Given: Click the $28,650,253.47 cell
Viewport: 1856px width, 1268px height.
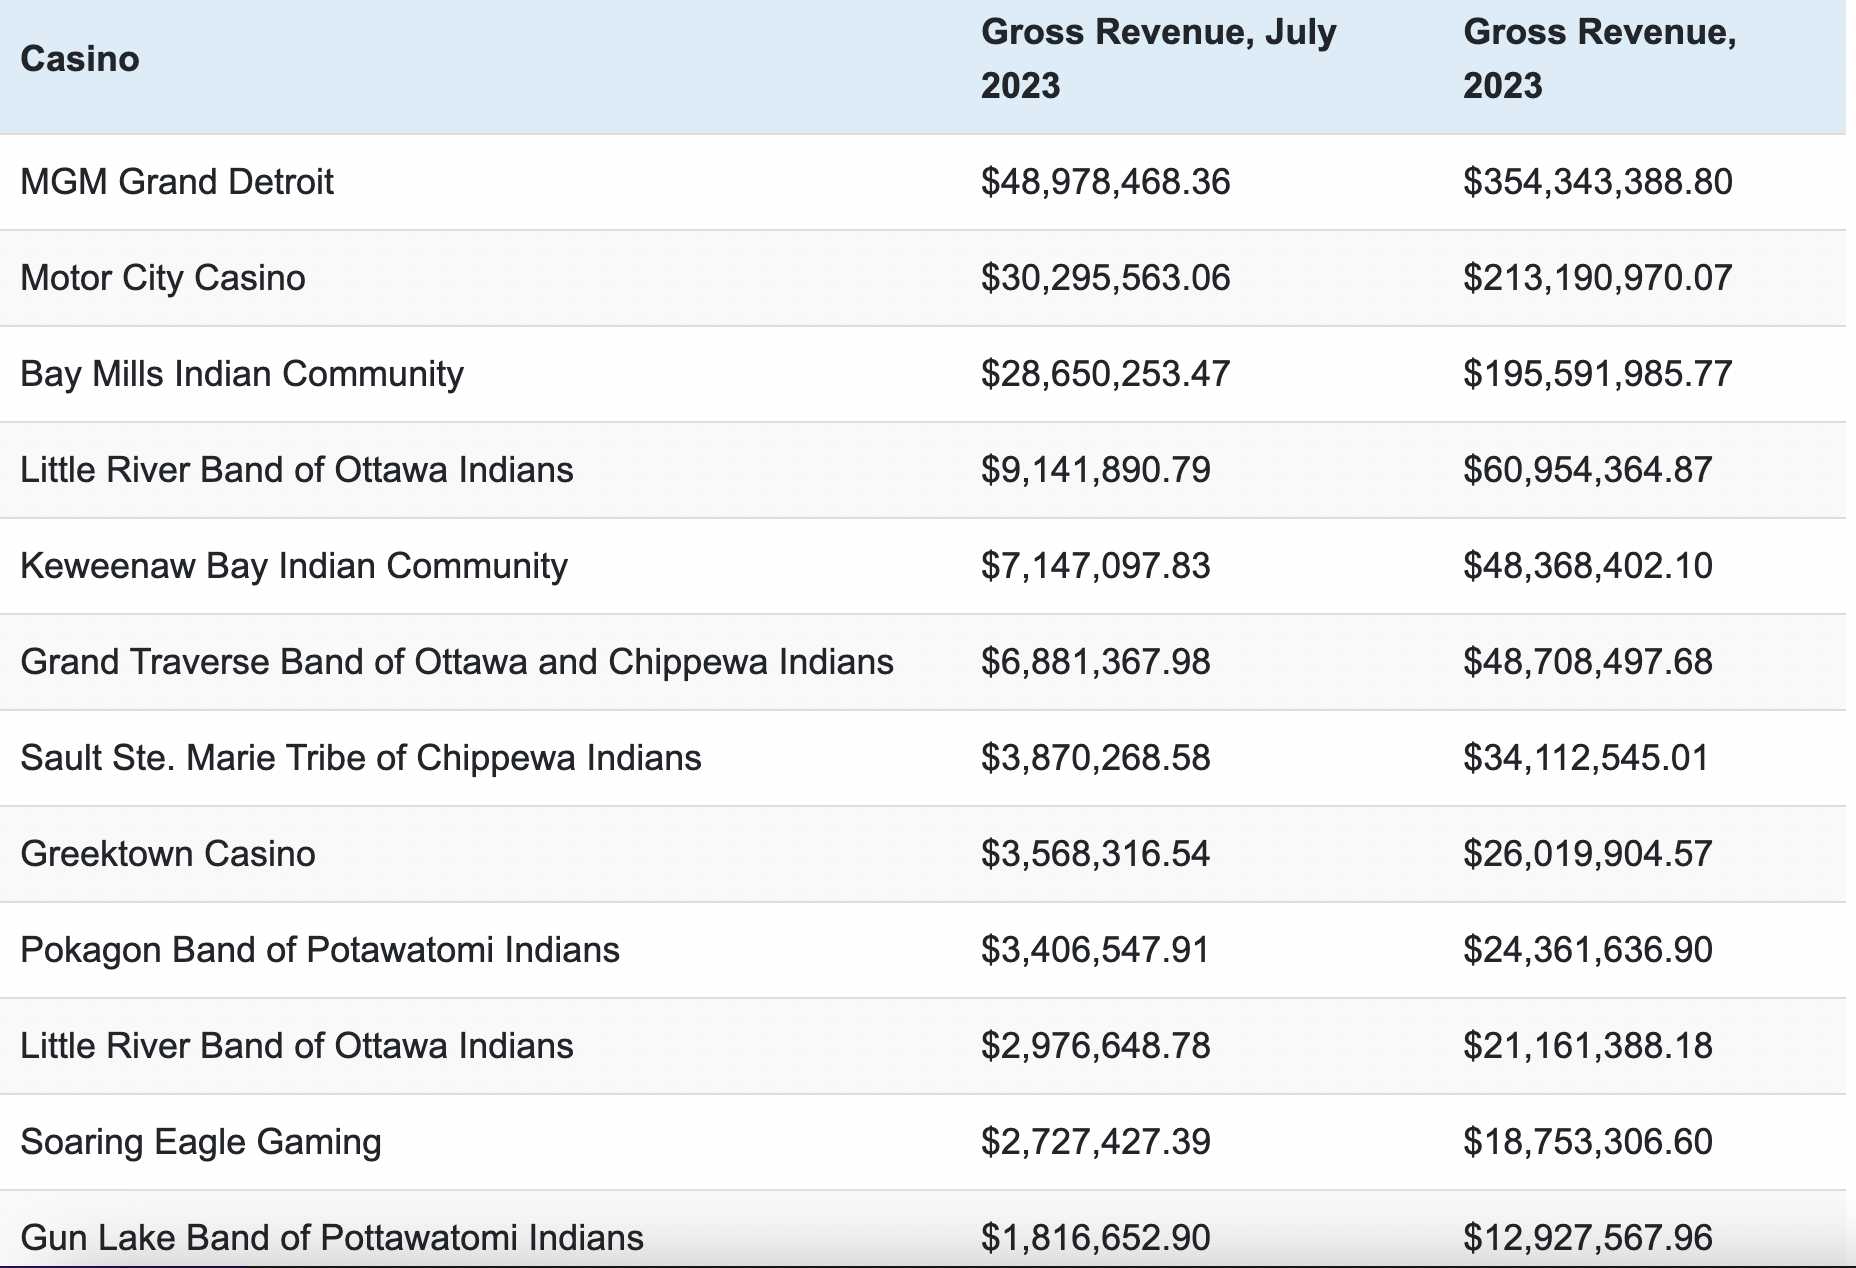Looking at the screenshot, I should point(1106,374).
